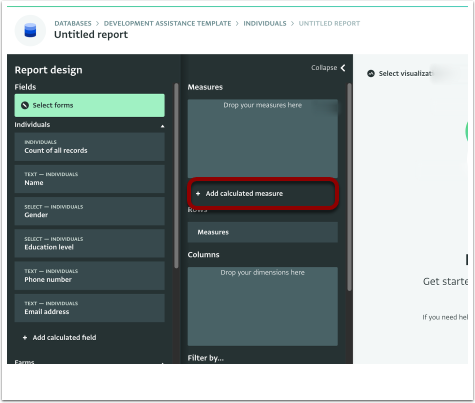Collapse the report design panel
The width and height of the screenshot is (475, 403).
coord(328,68)
